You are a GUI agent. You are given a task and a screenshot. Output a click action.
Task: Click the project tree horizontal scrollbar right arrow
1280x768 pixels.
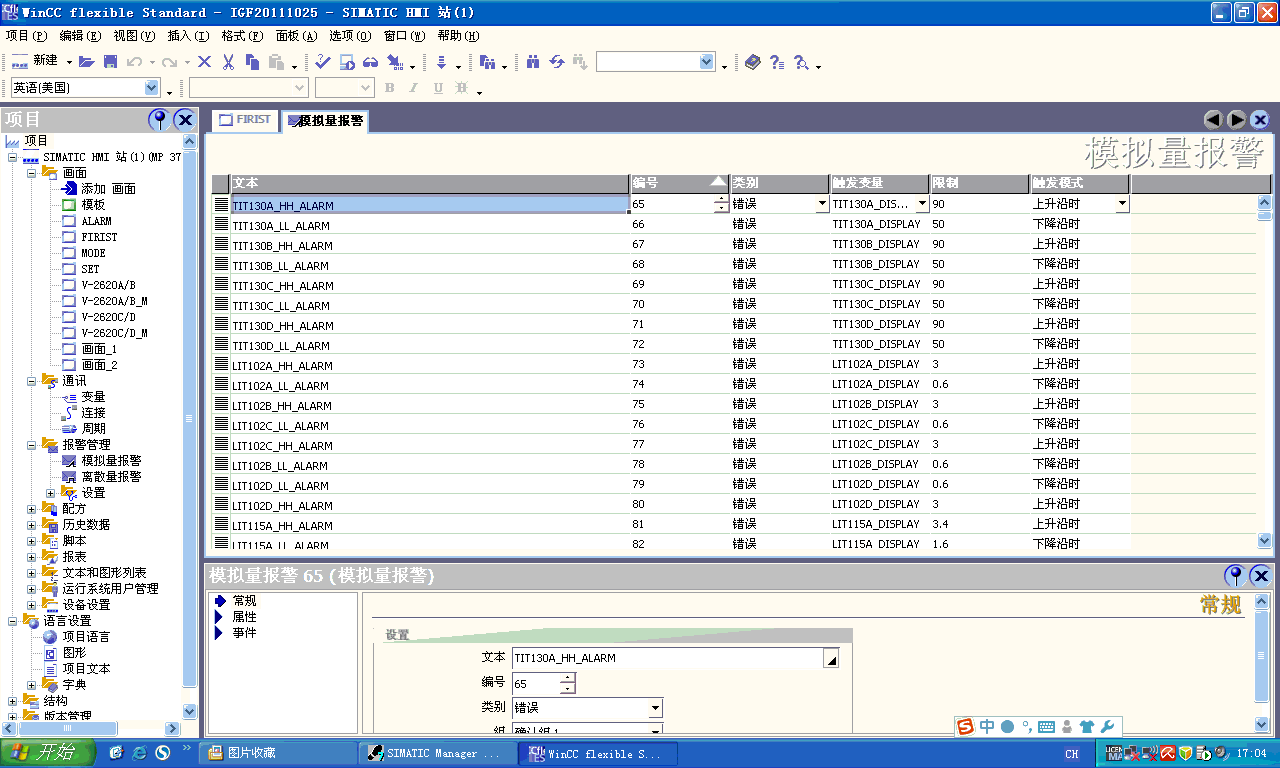pyautogui.click(x=172, y=729)
